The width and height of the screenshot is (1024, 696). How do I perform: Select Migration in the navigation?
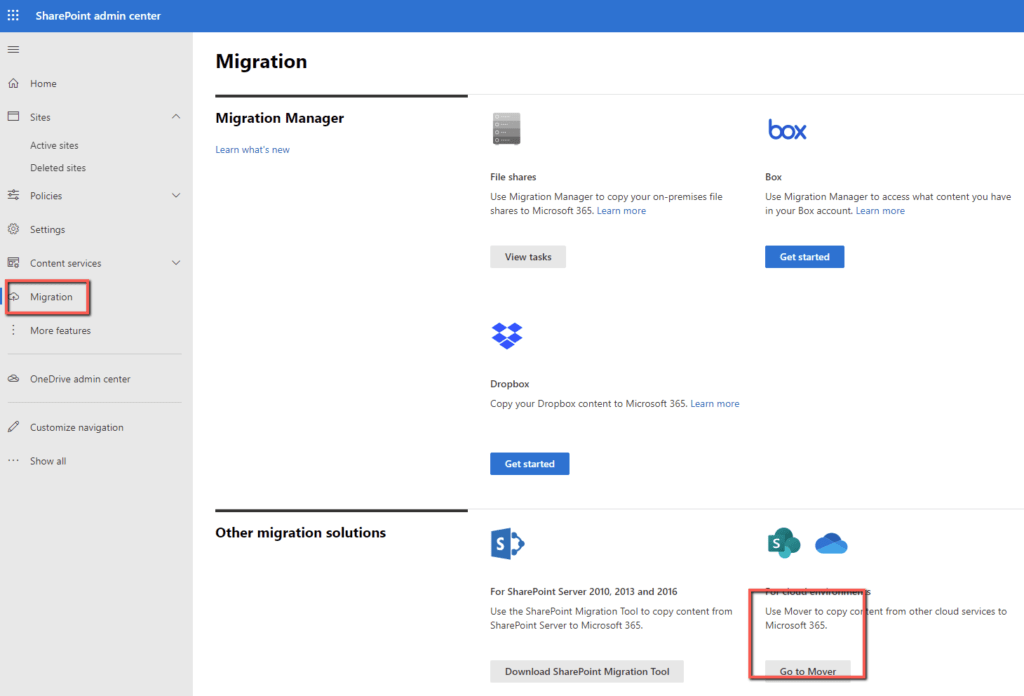point(51,297)
